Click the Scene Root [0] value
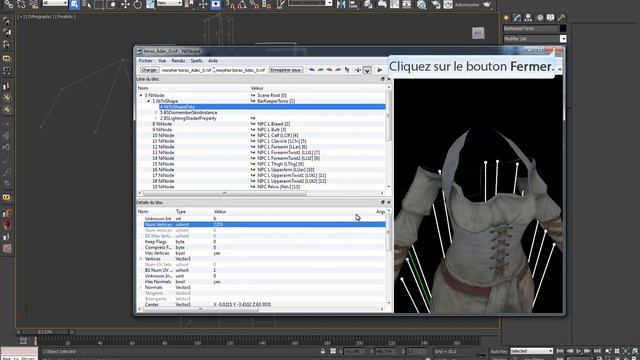This screenshot has height=360, width=640. [x=271, y=95]
